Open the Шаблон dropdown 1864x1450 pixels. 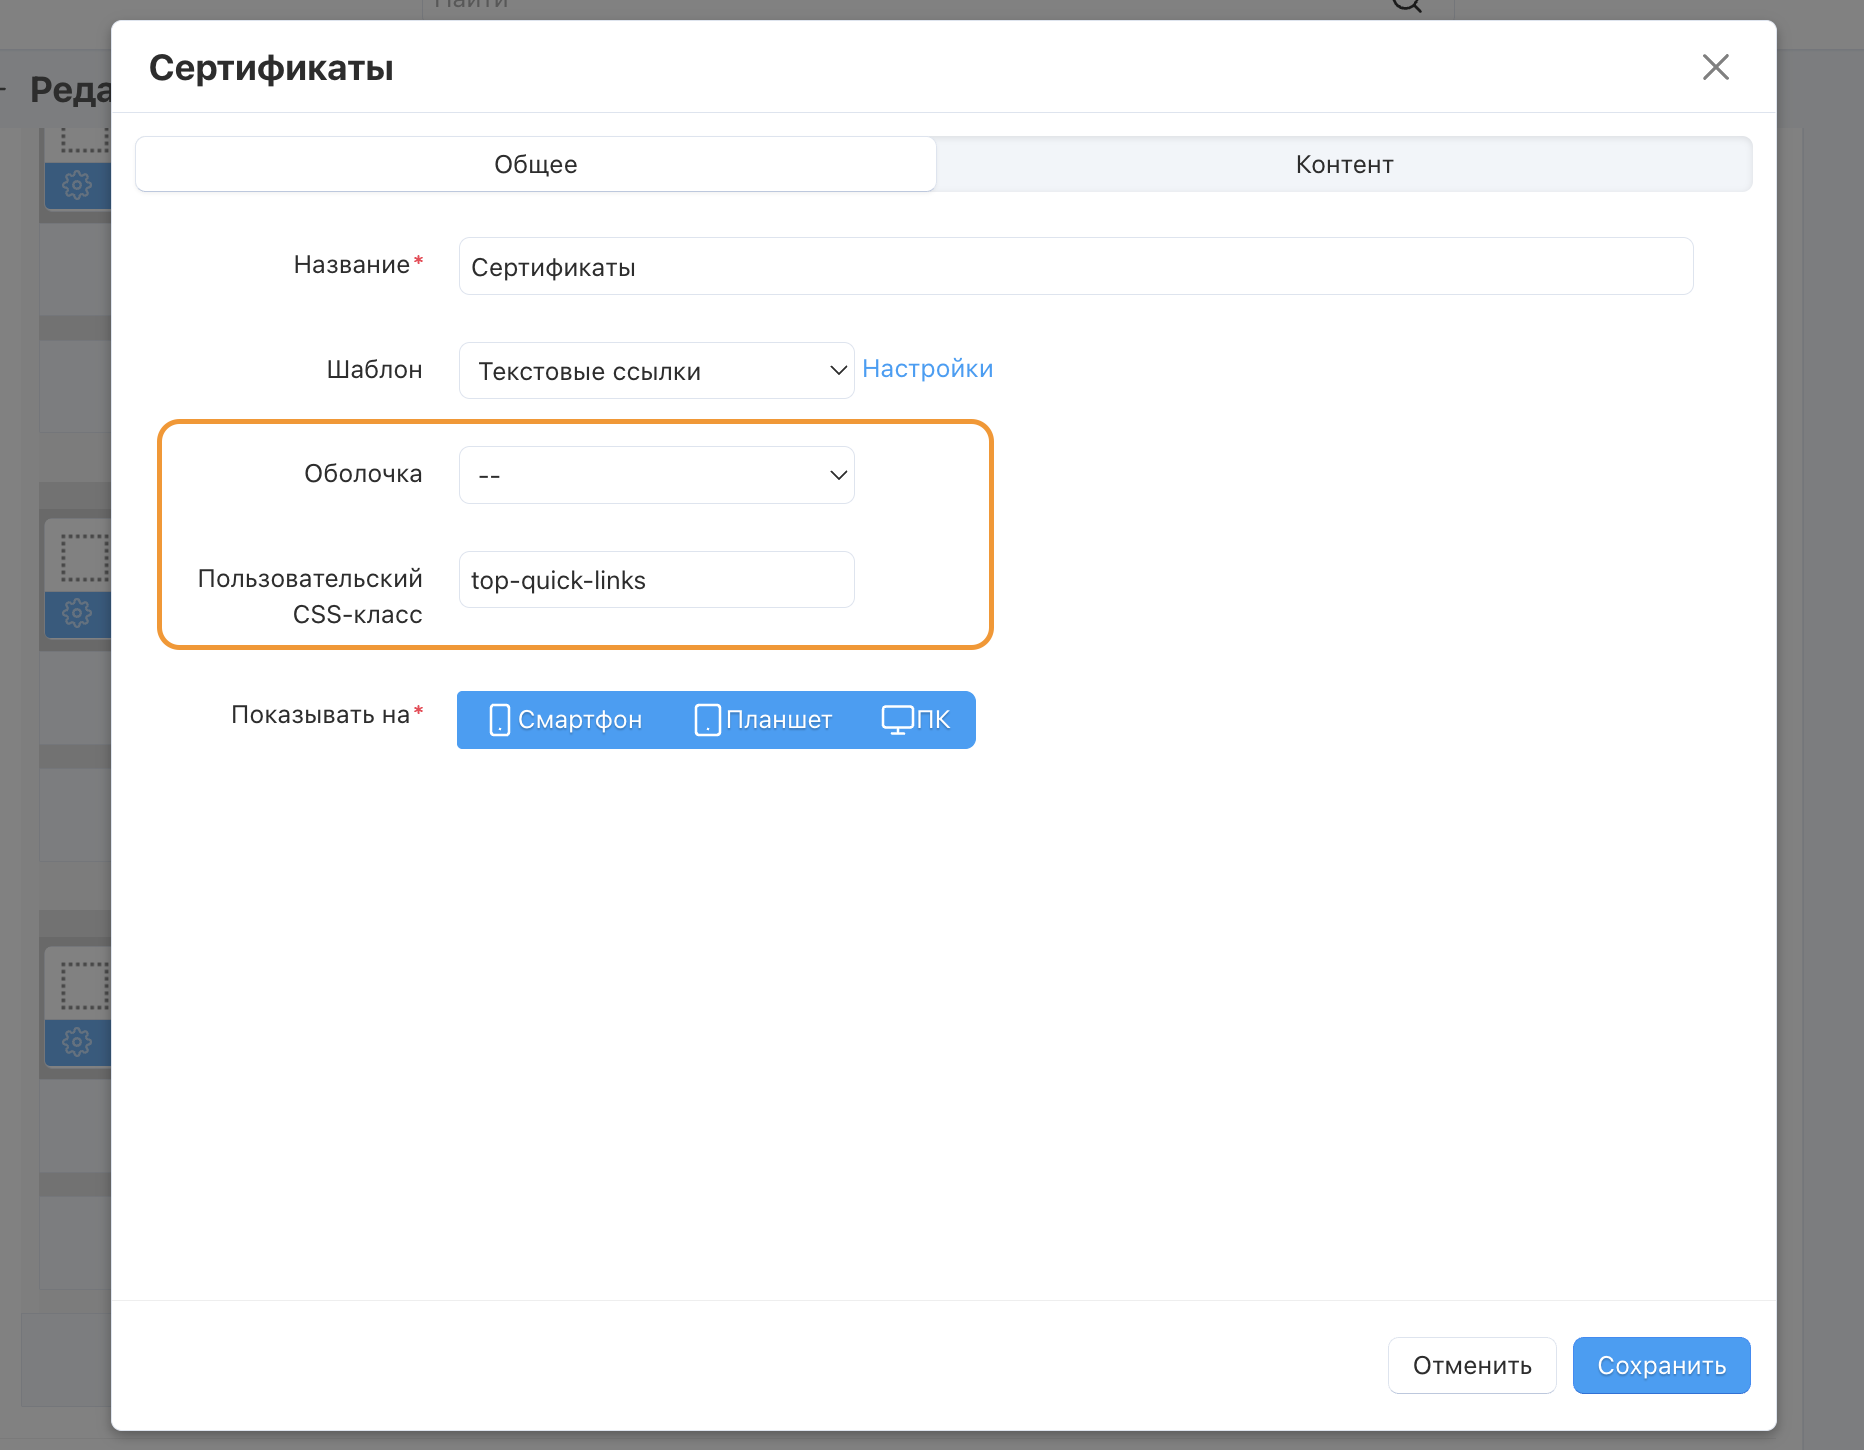point(656,371)
